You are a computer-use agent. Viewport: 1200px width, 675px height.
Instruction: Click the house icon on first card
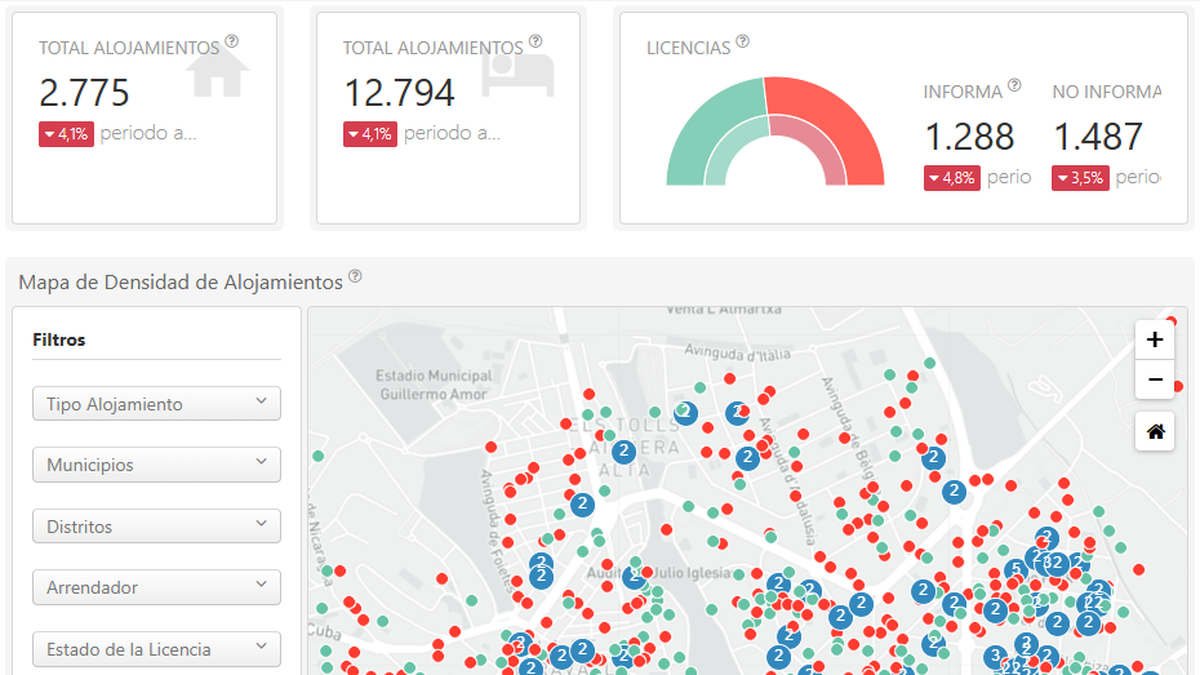click(217, 74)
